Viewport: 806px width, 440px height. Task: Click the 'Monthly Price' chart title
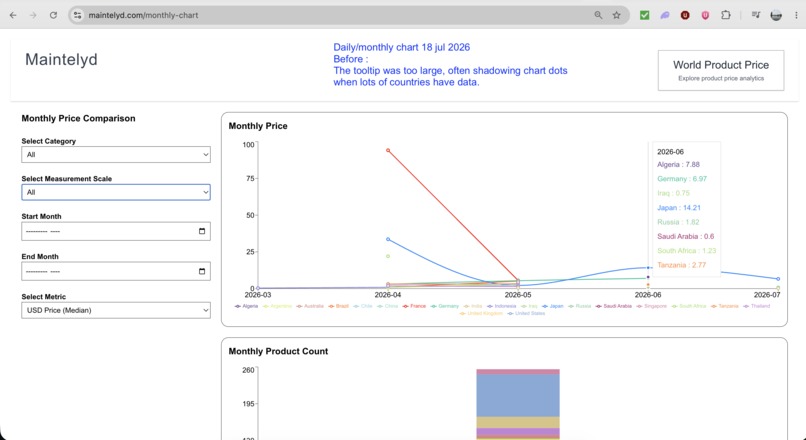click(x=258, y=126)
